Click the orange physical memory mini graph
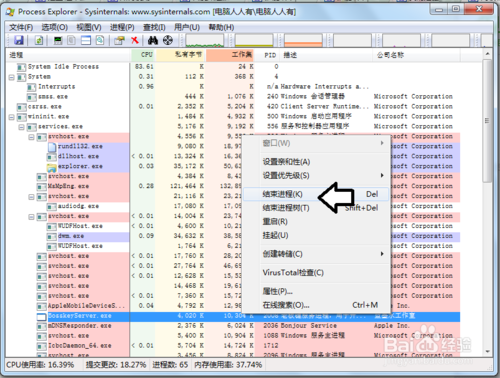This screenshot has height=378, width=500. (303, 41)
